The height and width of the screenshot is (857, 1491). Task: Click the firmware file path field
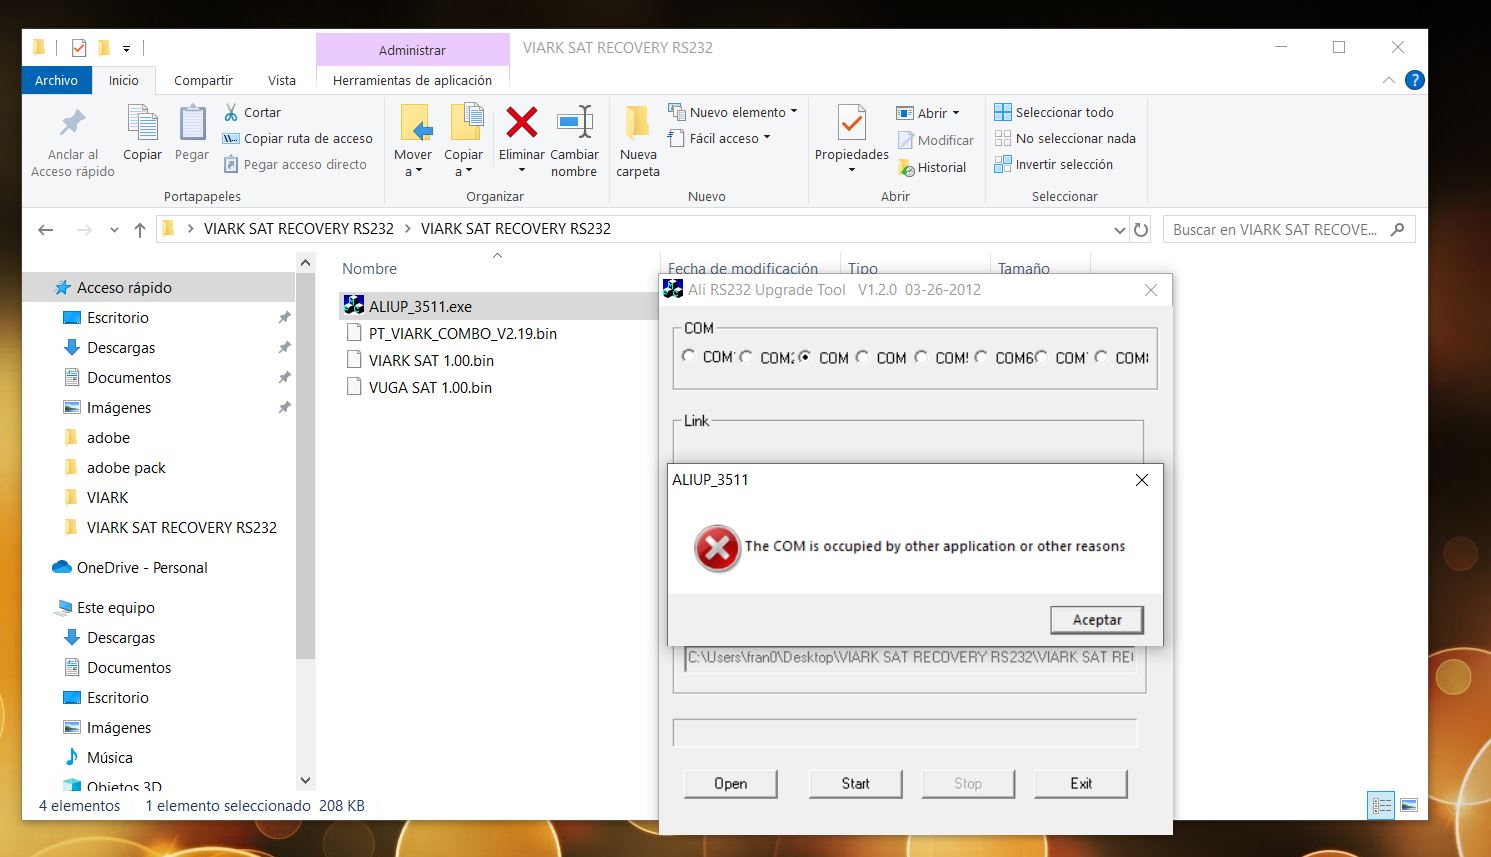coord(911,658)
